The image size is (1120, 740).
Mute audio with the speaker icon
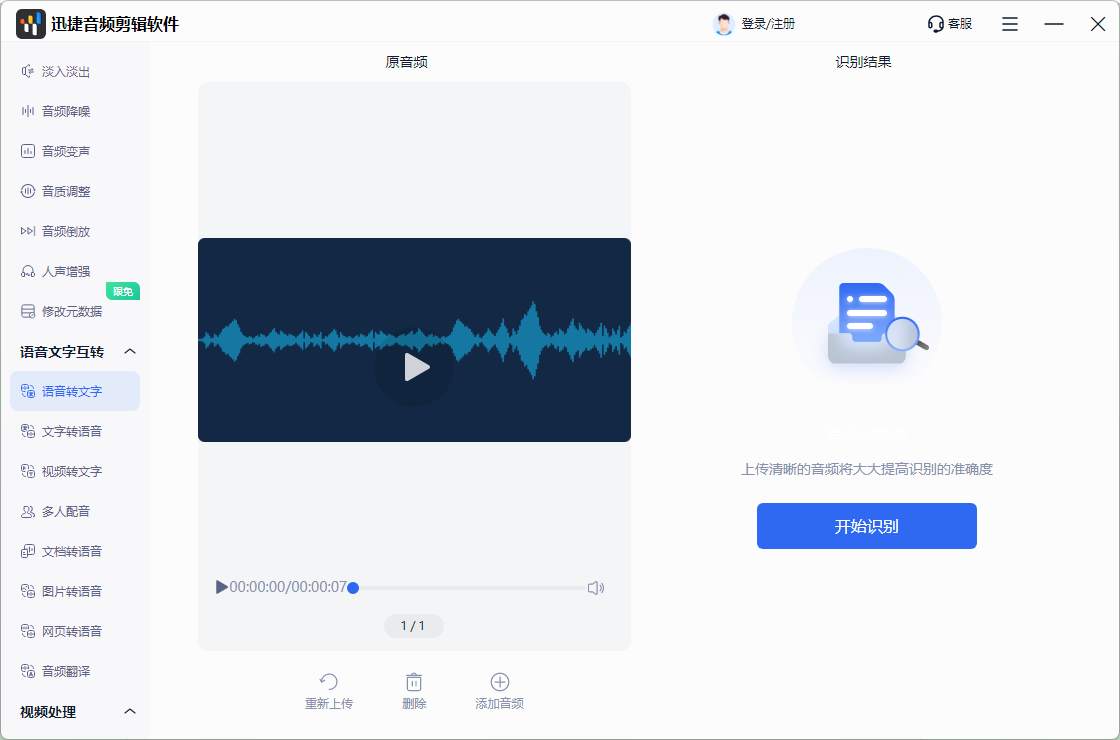tap(596, 588)
